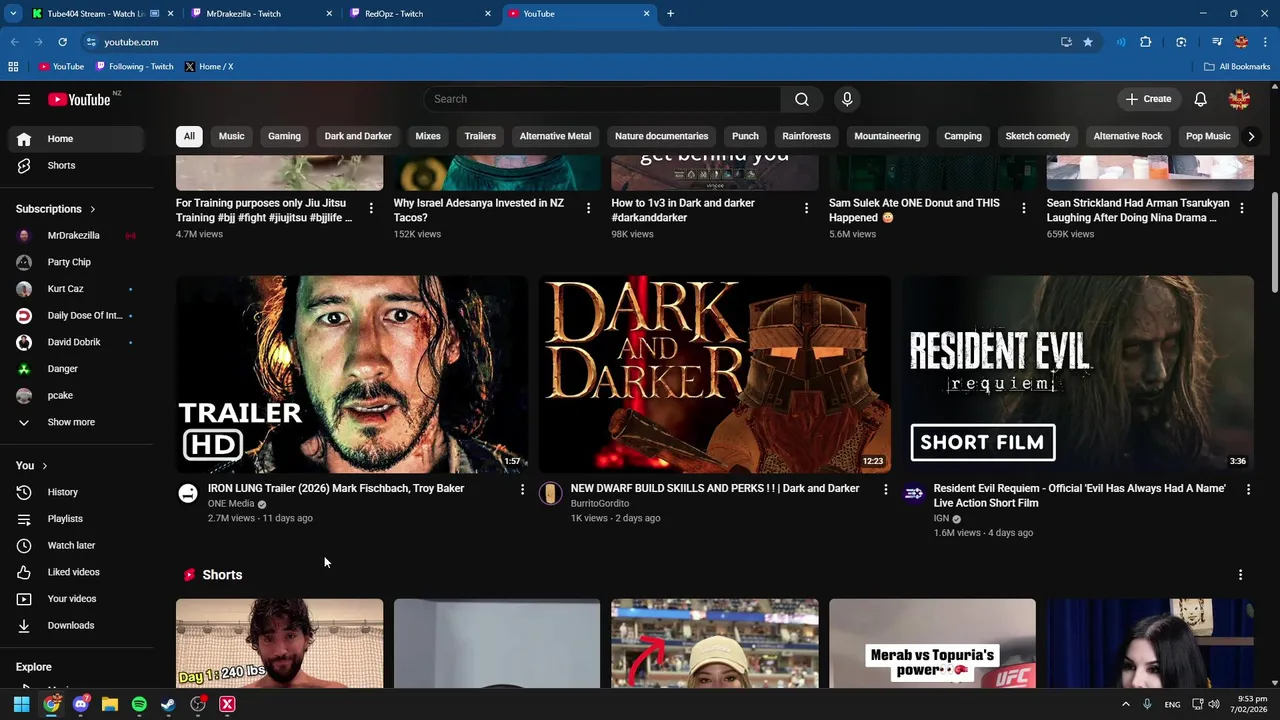Select the Alternative Metal chip
The image size is (1280, 720).
555,136
